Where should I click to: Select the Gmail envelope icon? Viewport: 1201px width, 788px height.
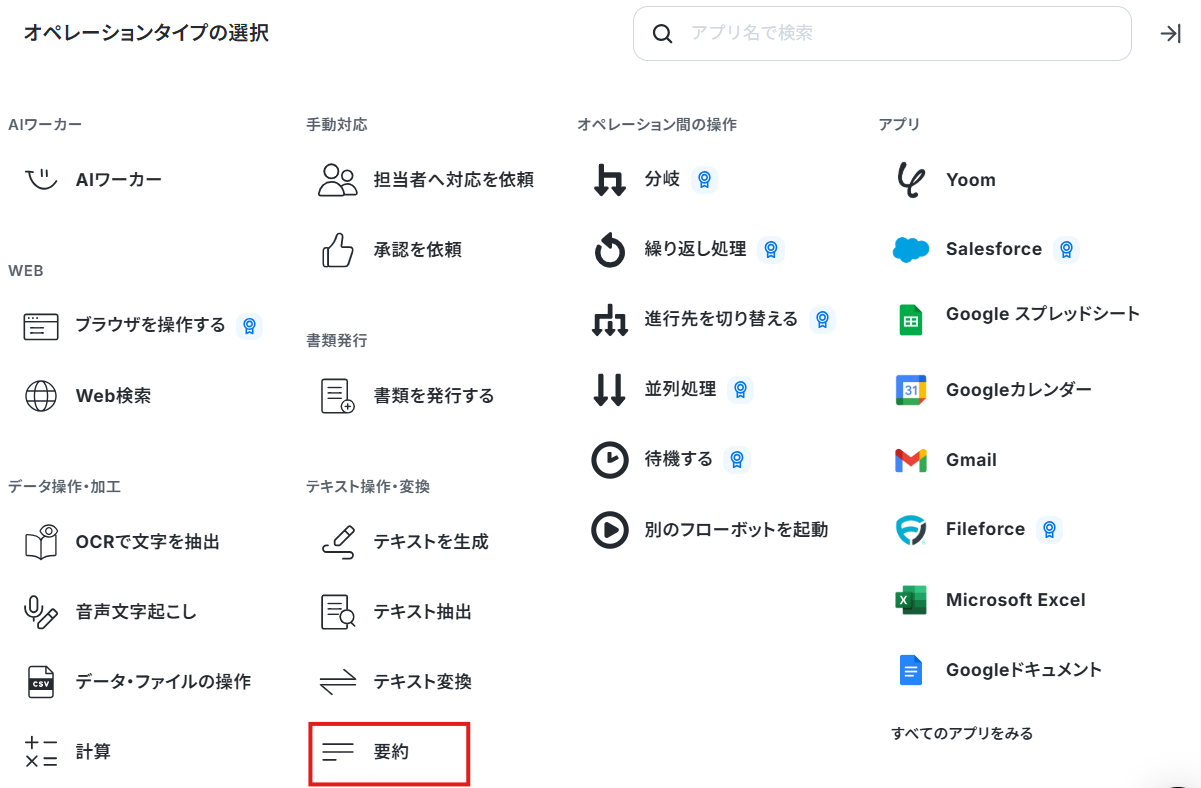pyautogui.click(x=911, y=460)
